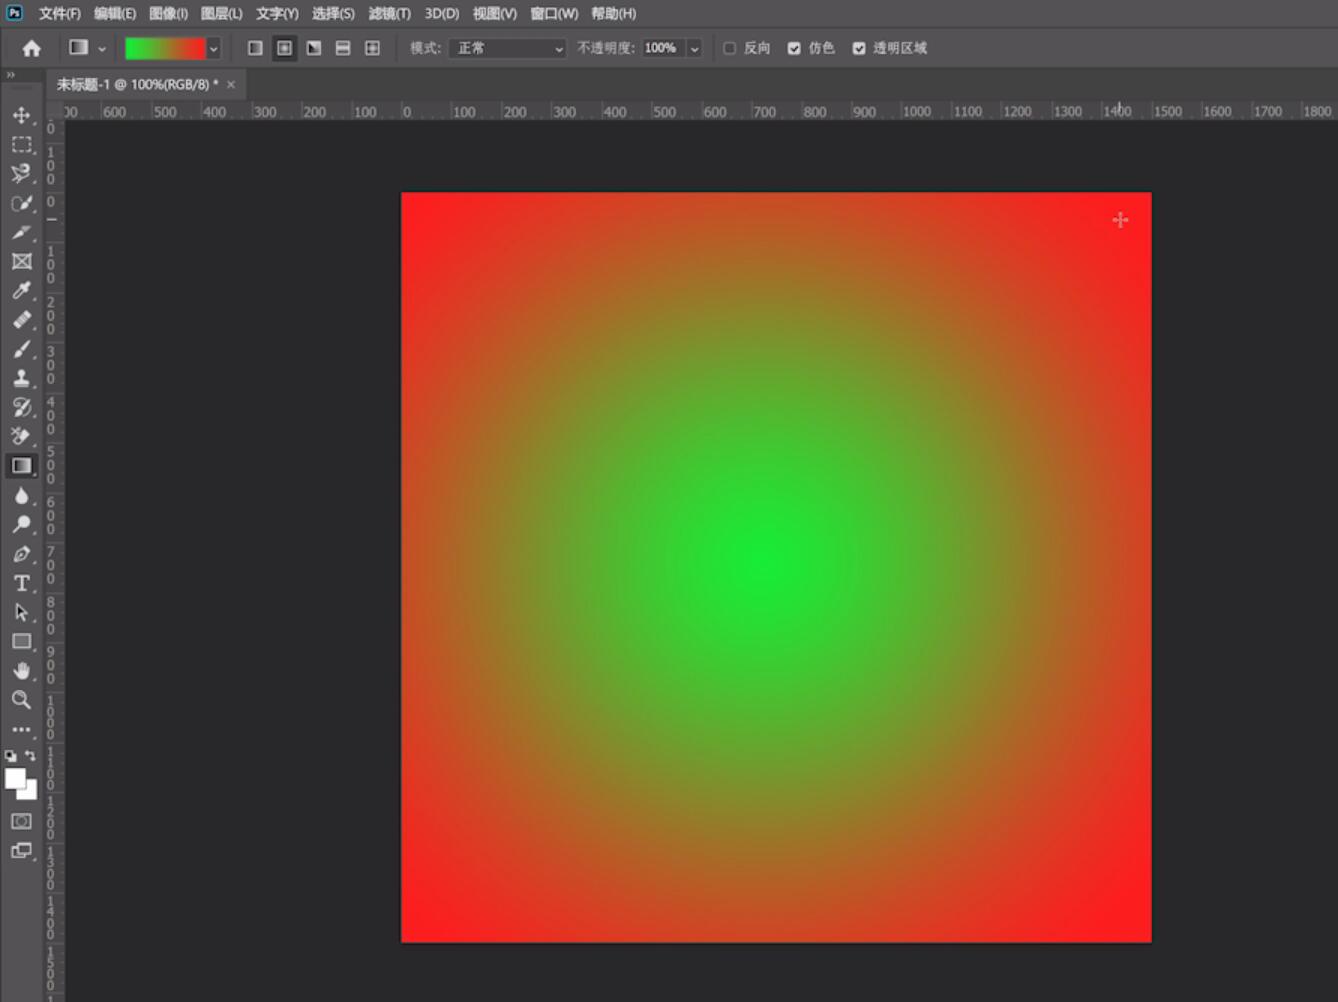Select the Frame tool
1338x1002 pixels.
coord(21,261)
